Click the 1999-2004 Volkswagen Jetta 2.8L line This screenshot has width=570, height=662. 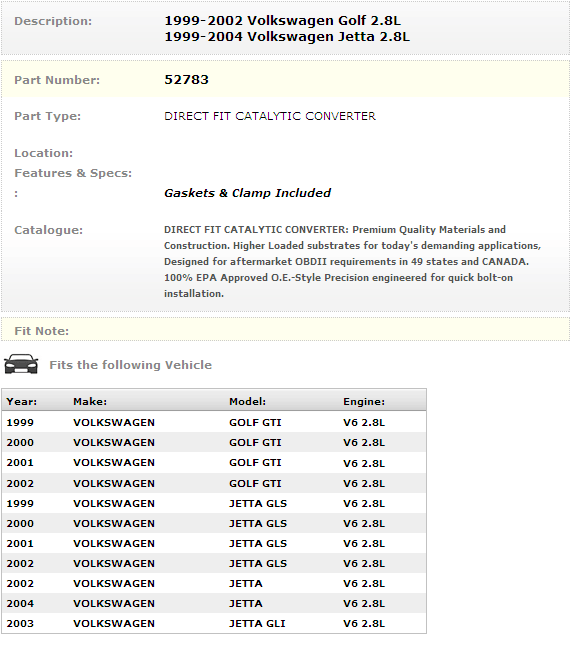(x=287, y=37)
